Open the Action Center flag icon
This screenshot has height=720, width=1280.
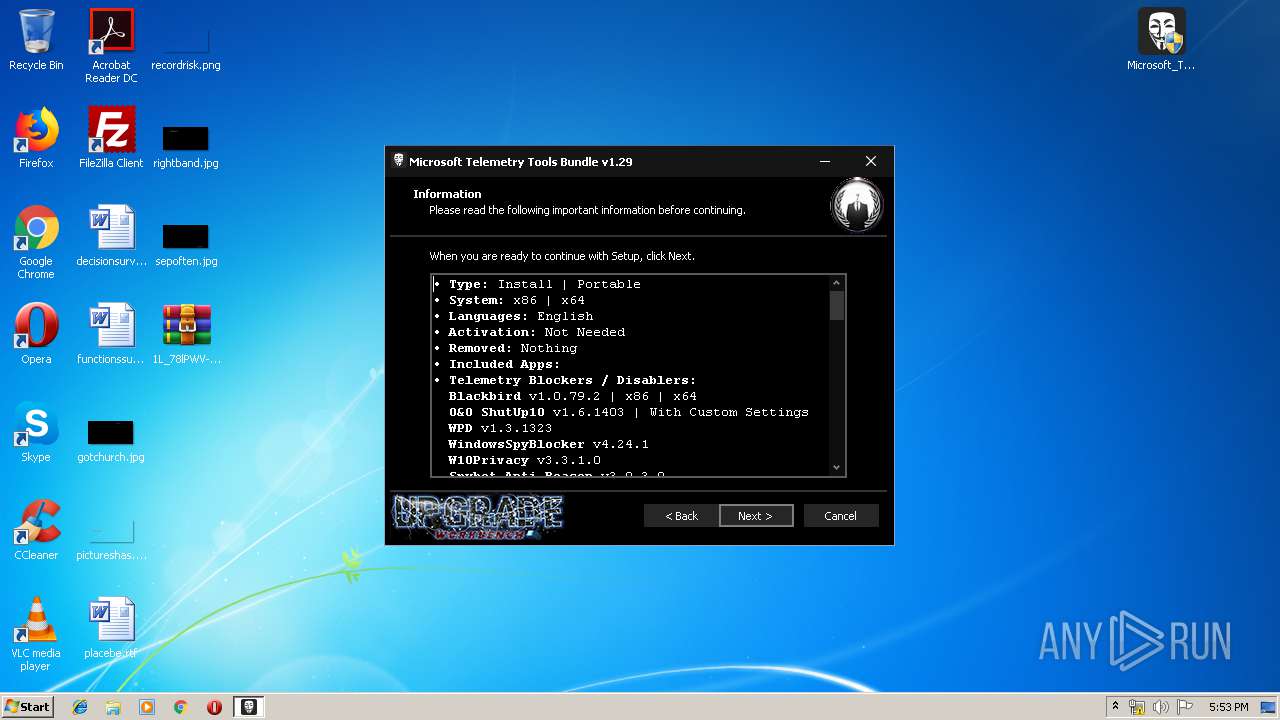pos(1184,707)
